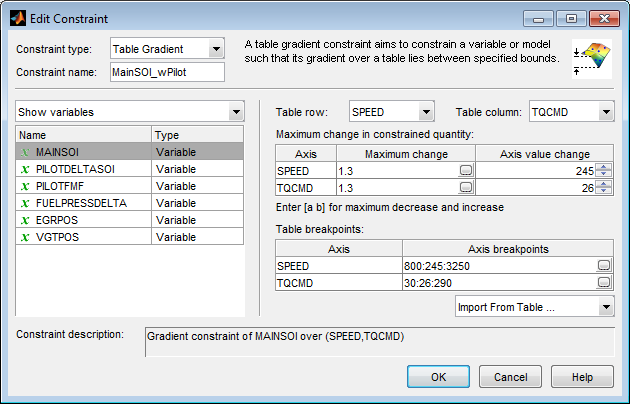Viewport: 630px width, 404px height.
Task: Select the PILOTDELTASOI variable row
Action: tap(130, 169)
